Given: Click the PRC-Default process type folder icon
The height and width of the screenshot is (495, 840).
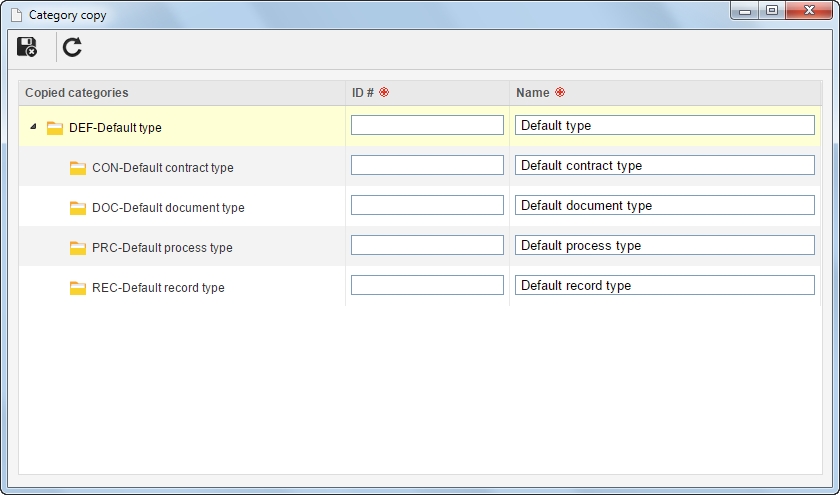Looking at the screenshot, I should (78, 248).
